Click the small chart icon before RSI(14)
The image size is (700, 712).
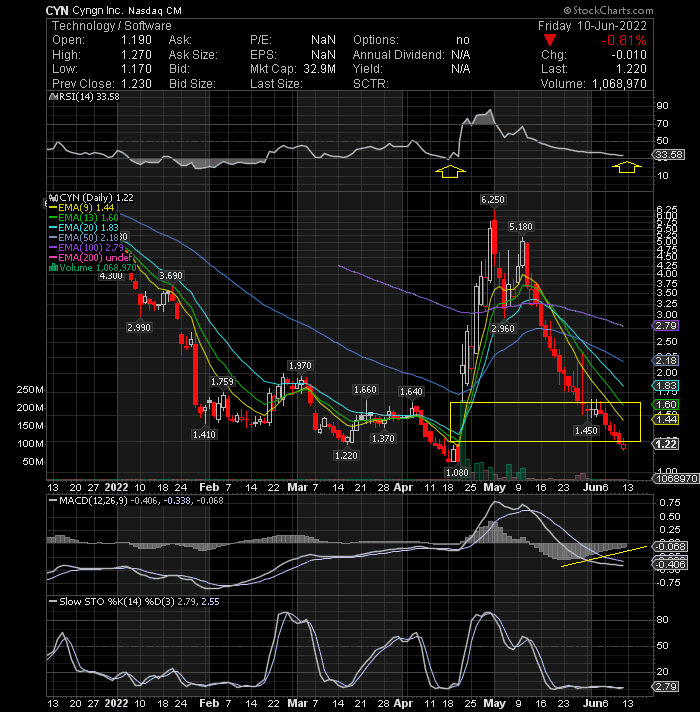tap(53, 97)
